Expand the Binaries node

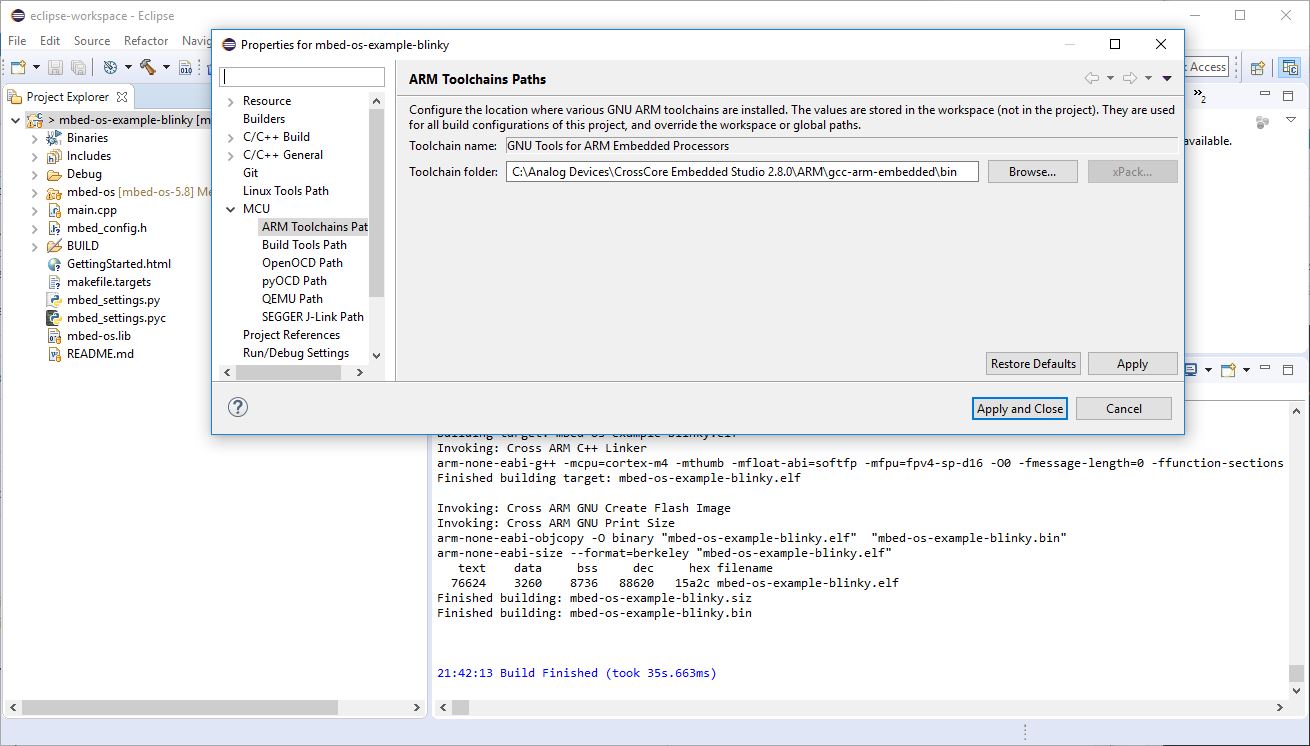coord(34,138)
